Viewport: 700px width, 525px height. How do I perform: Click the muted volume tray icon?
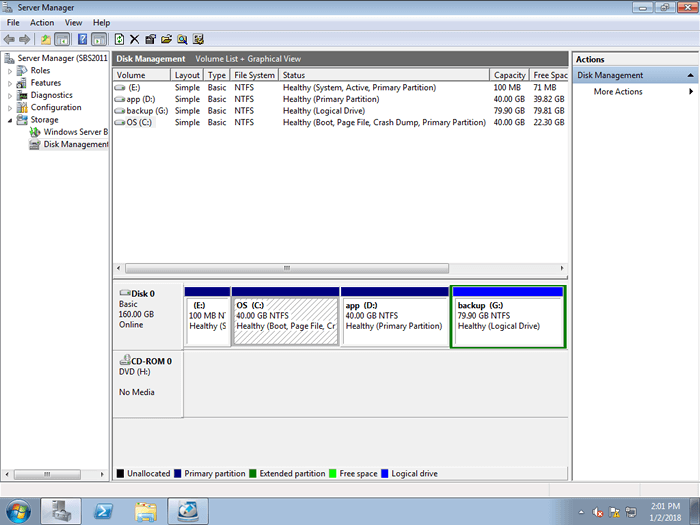598,512
